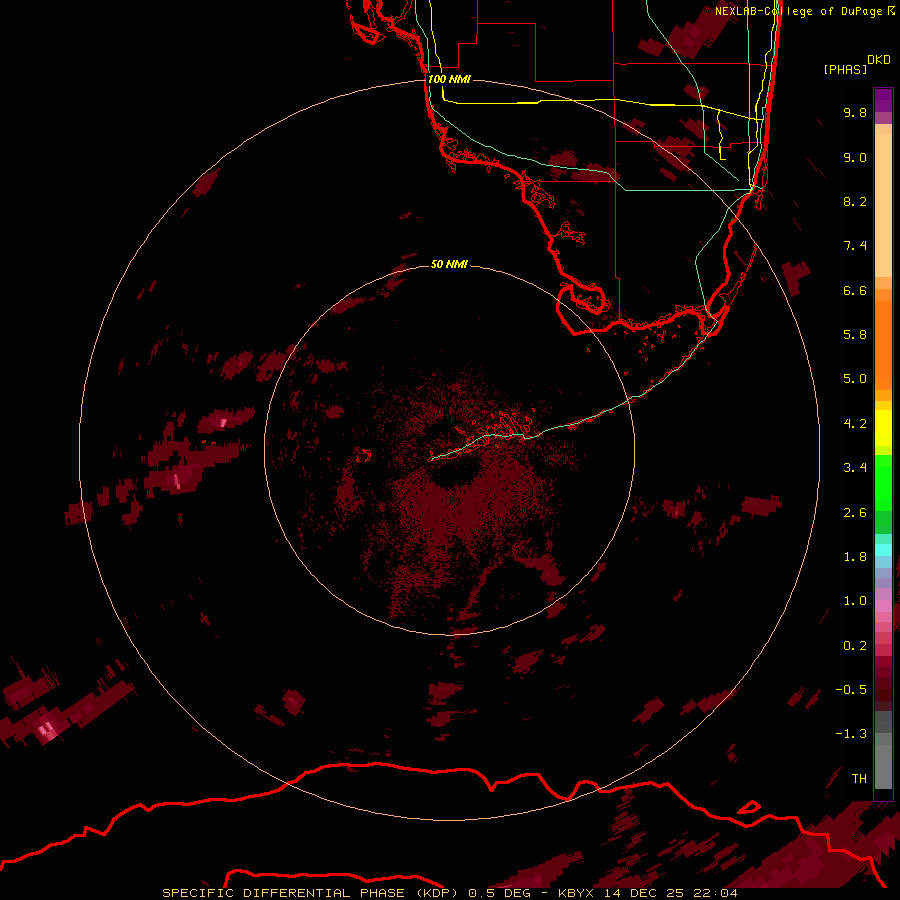Screen dimensions: 900x900
Task: Click the 6.6 value on the scale
Action: 855,290
